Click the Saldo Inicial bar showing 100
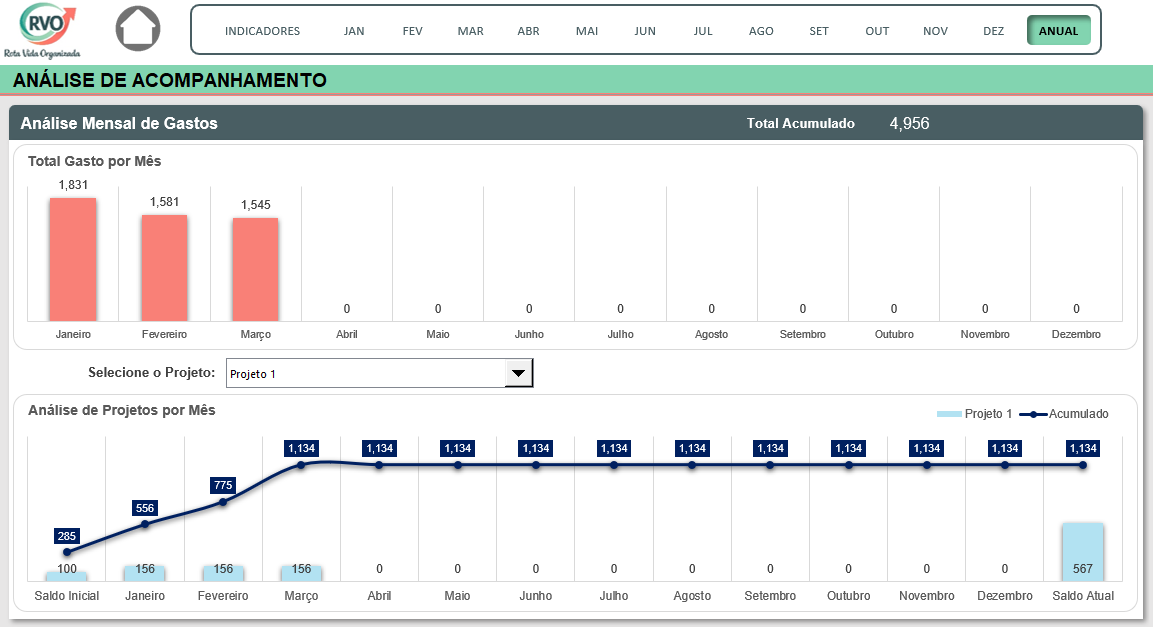The width and height of the screenshot is (1153, 627). tap(66, 576)
